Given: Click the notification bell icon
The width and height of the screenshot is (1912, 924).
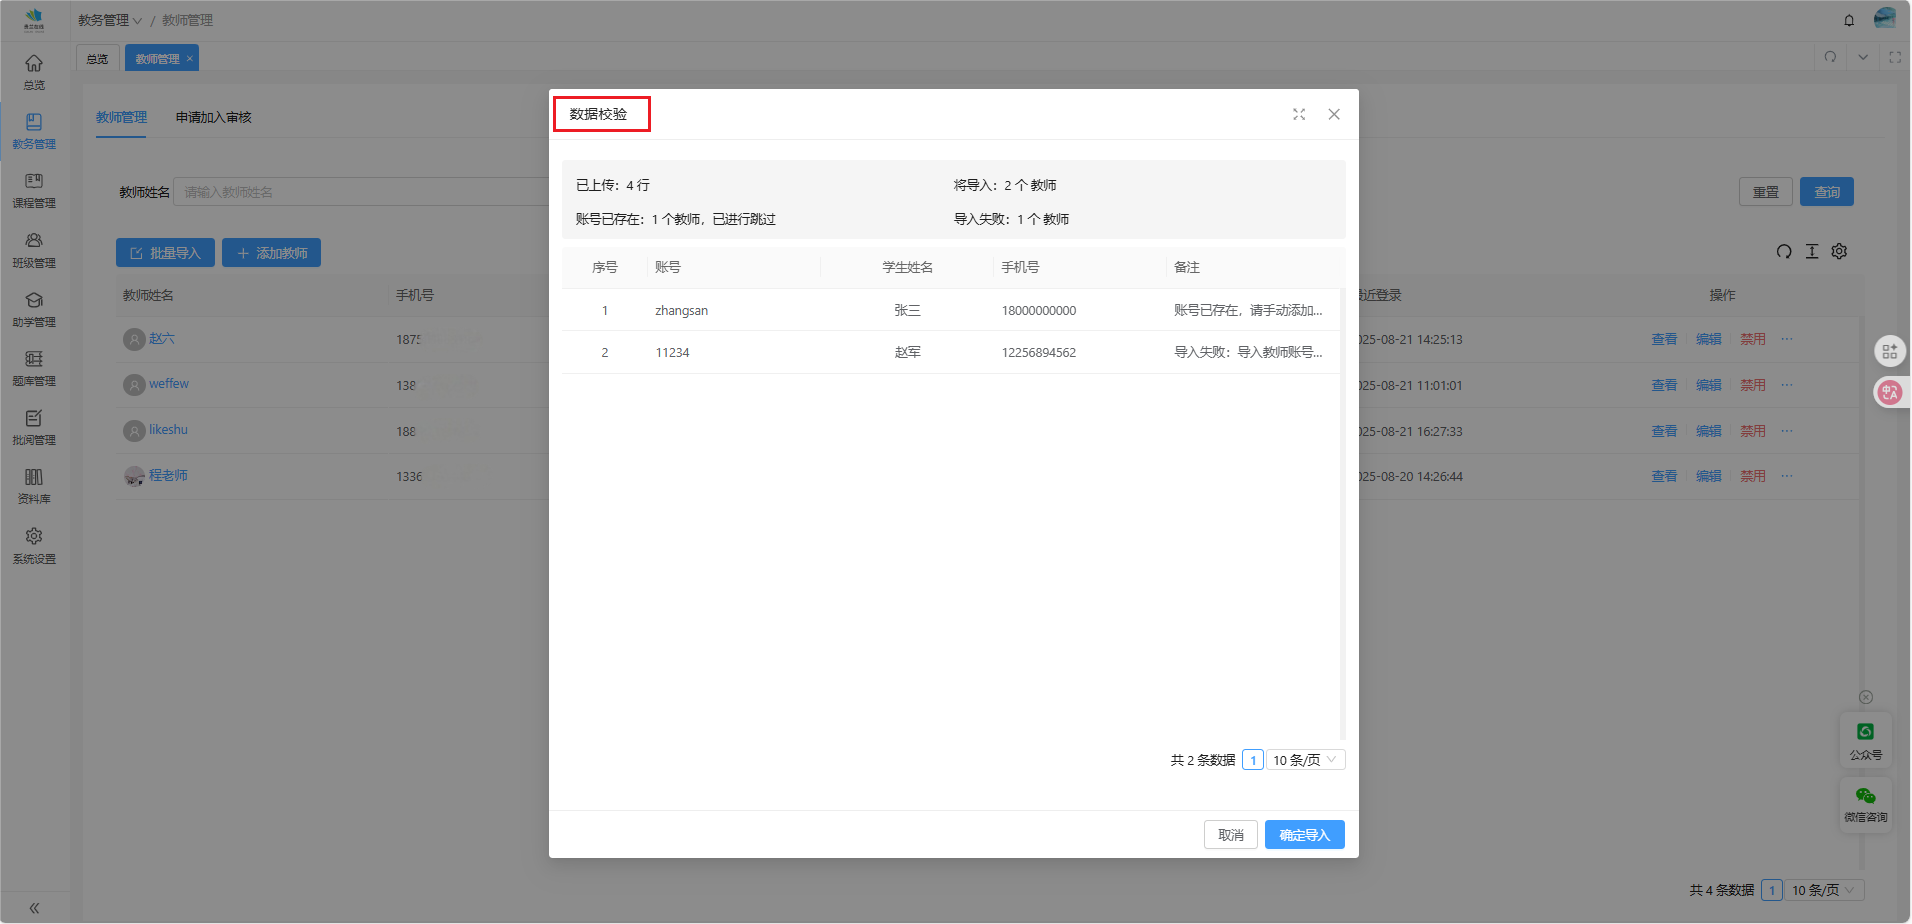Looking at the screenshot, I should point(1849,20).
